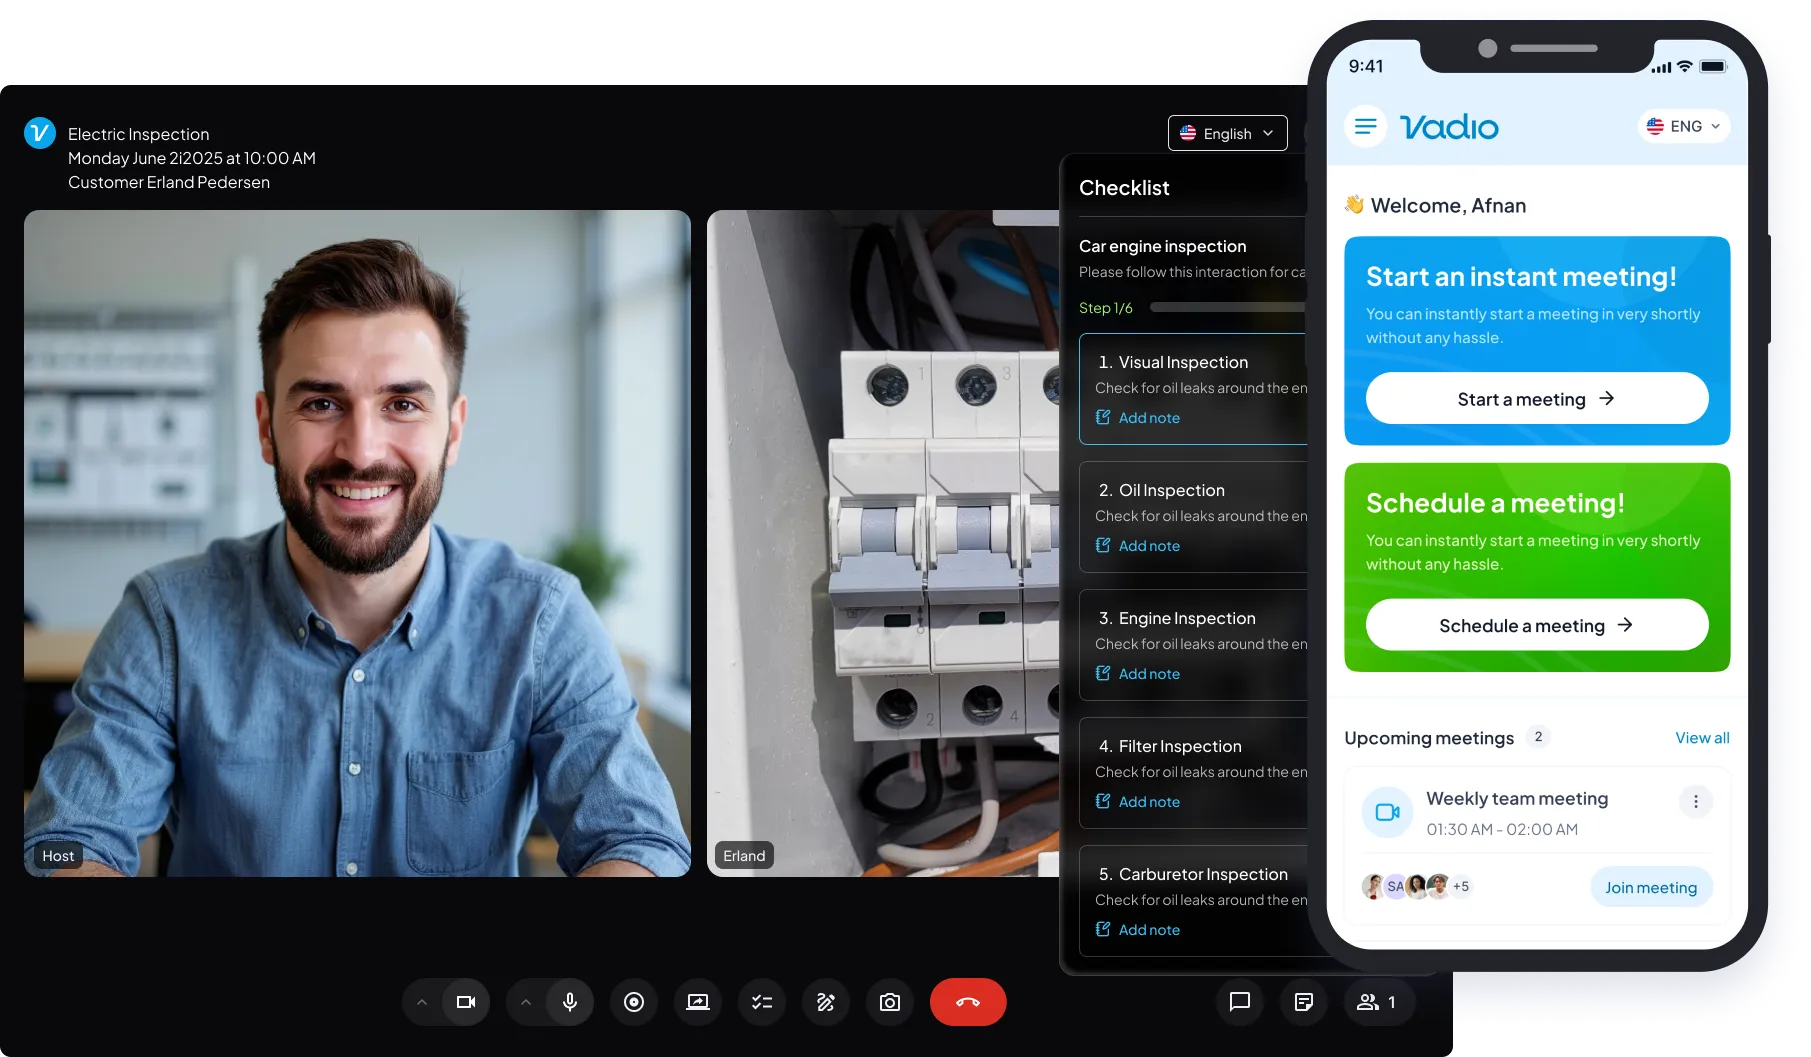This screenshot has width=1811, height=1057.
Task: Add note to Visual Inspection step
Action: [1138, 418]
